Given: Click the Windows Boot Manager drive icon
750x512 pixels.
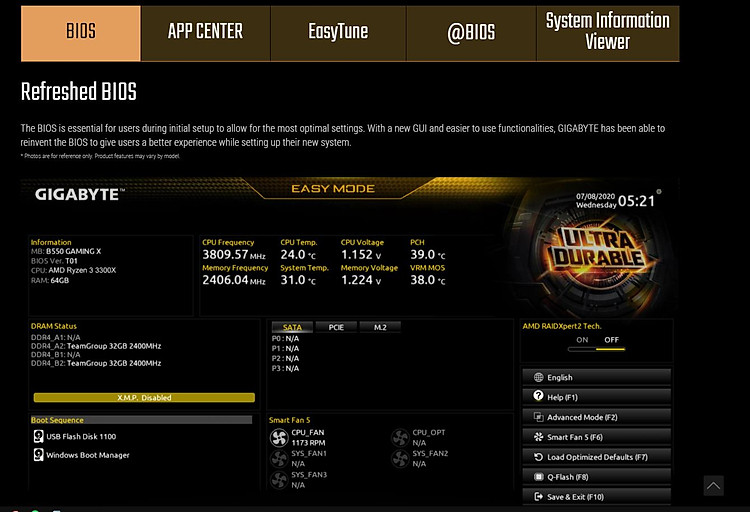Looking at the screenshot, I should [38, 455].
